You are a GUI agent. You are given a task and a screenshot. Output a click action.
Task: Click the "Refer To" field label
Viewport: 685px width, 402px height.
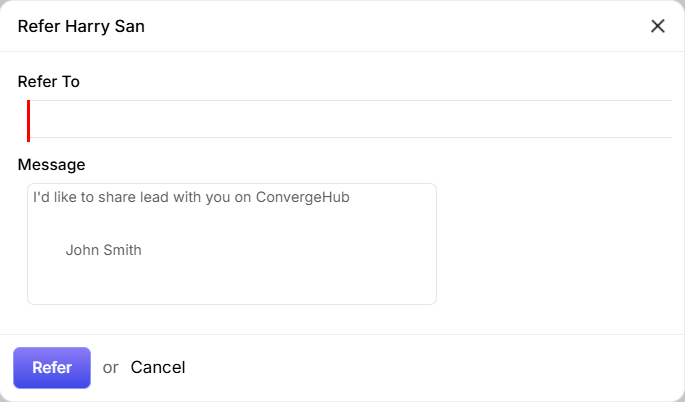(x=49, y=81)
